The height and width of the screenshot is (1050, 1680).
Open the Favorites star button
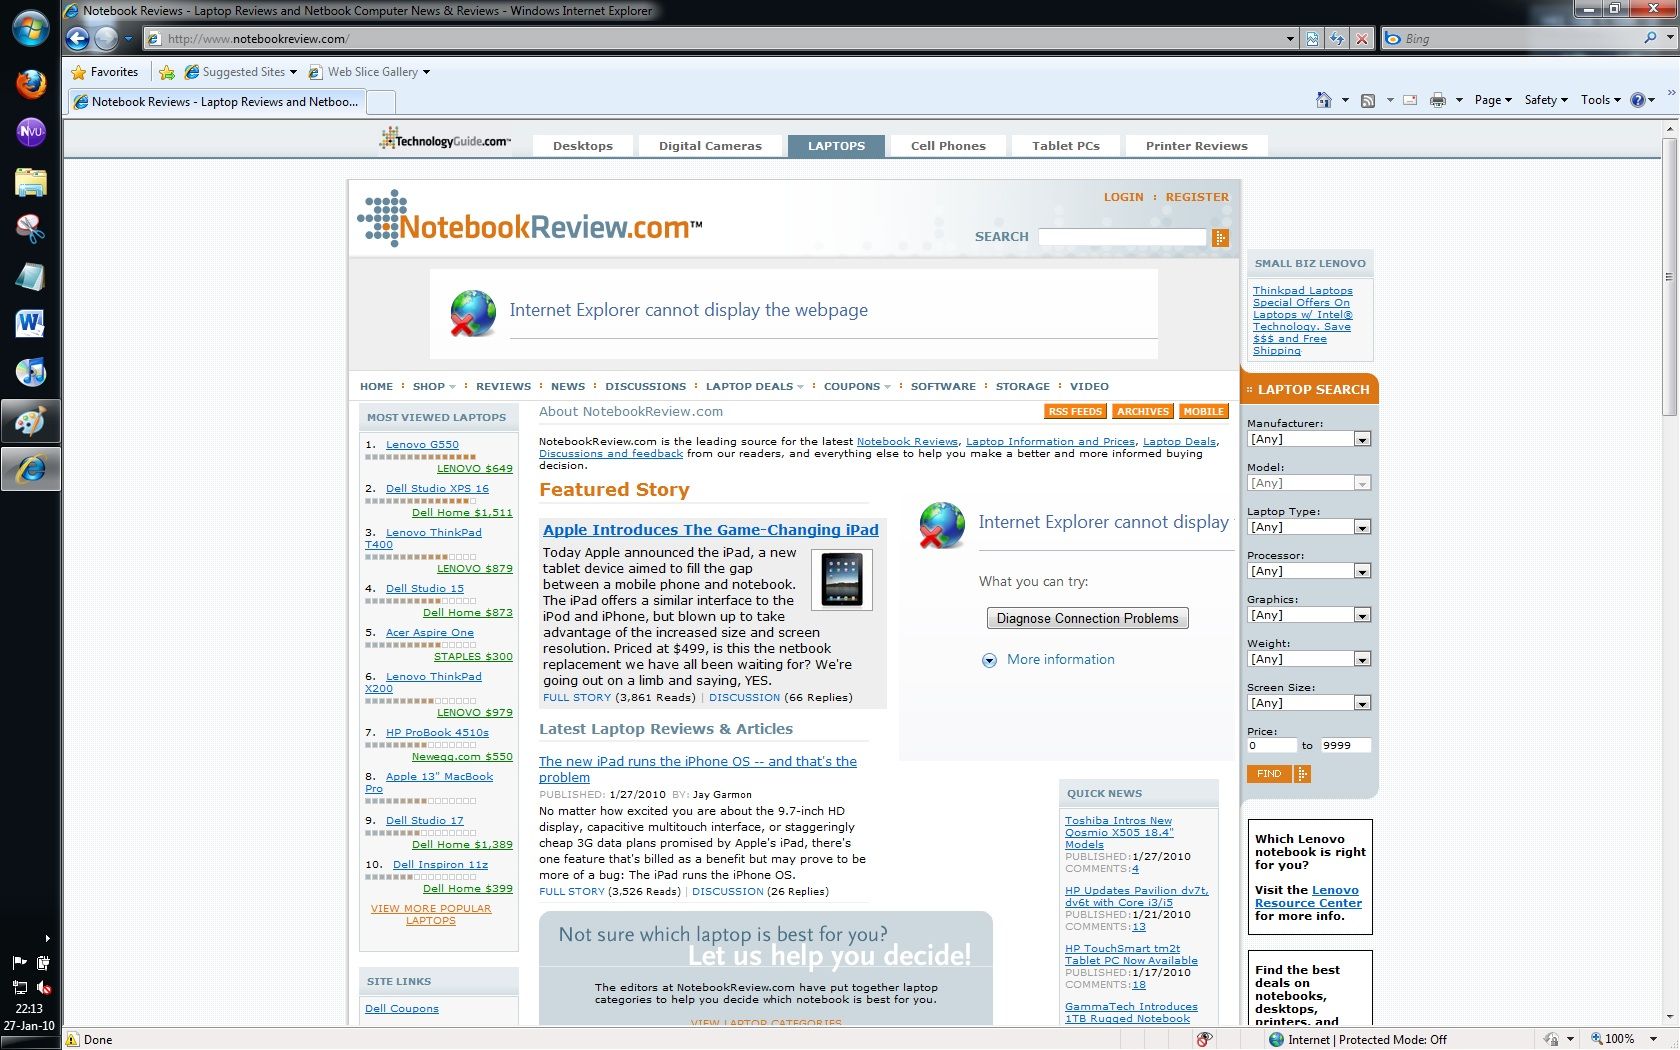pyautogui.click(x=104, y=72)
